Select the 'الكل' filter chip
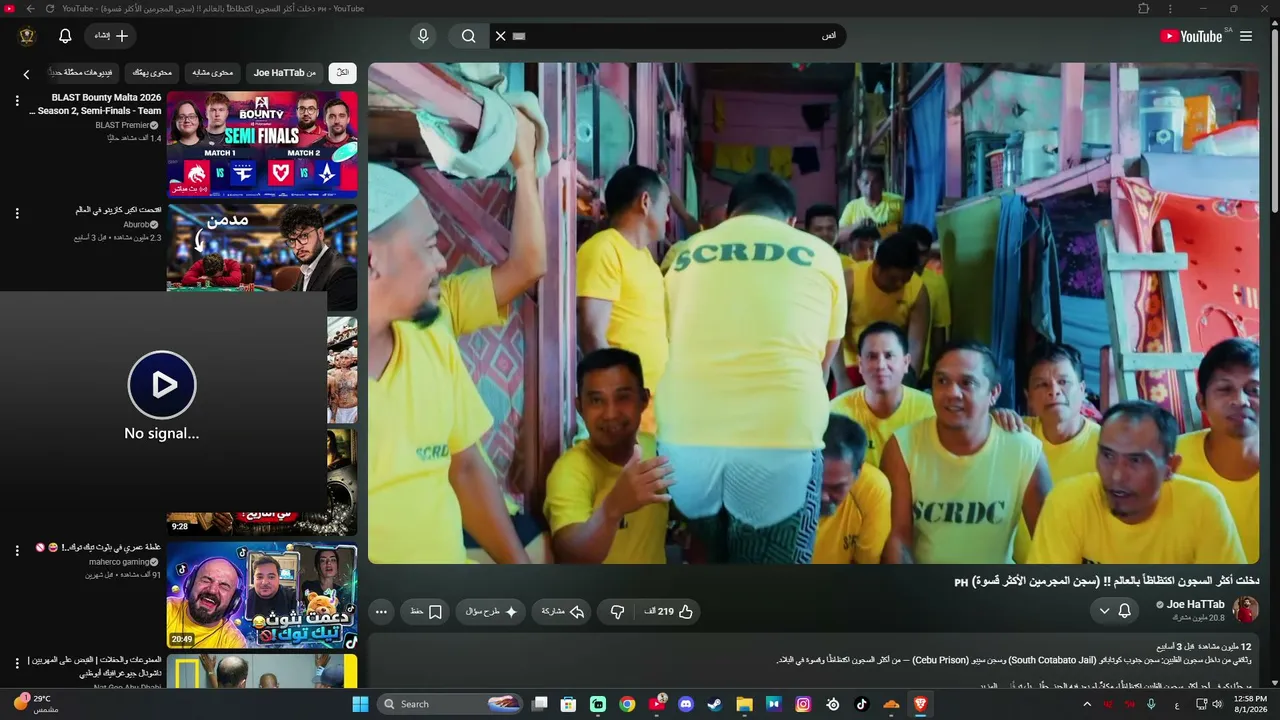This screenshot has width=1280, height=720. [342, 73]
